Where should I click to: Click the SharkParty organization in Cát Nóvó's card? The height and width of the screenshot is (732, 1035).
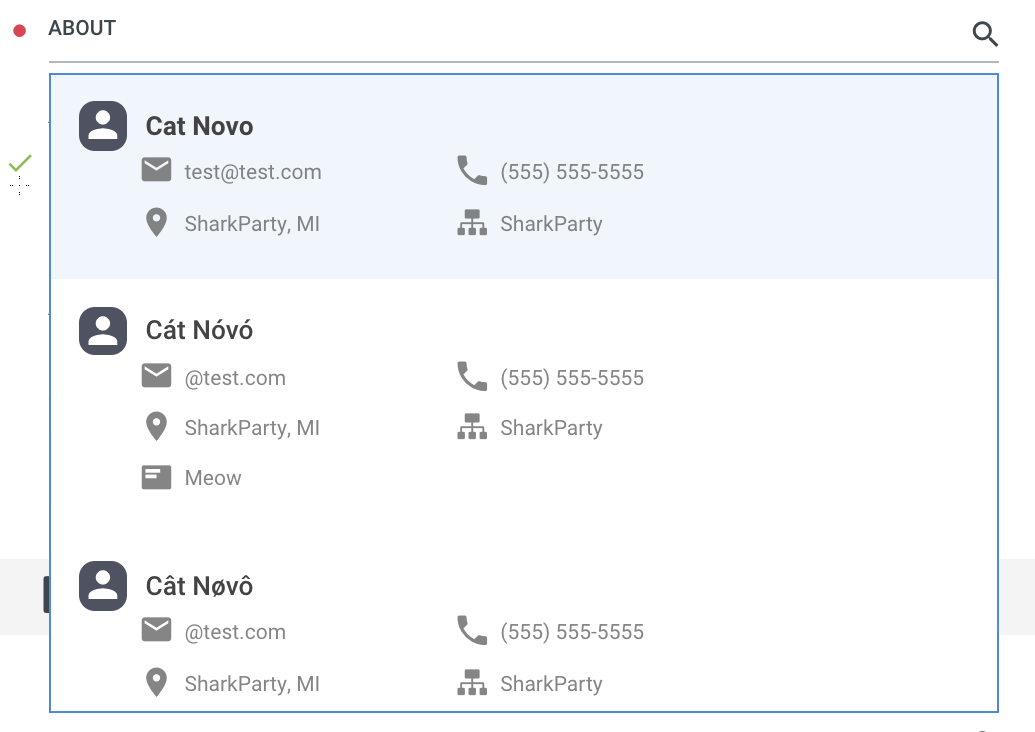551,428
